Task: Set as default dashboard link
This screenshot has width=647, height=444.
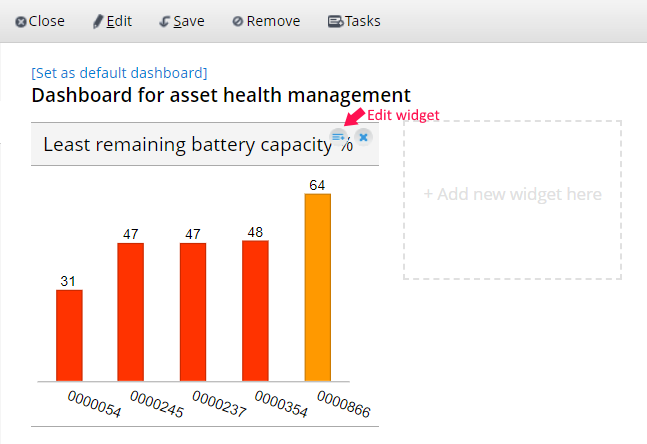Action: [119, 73]
